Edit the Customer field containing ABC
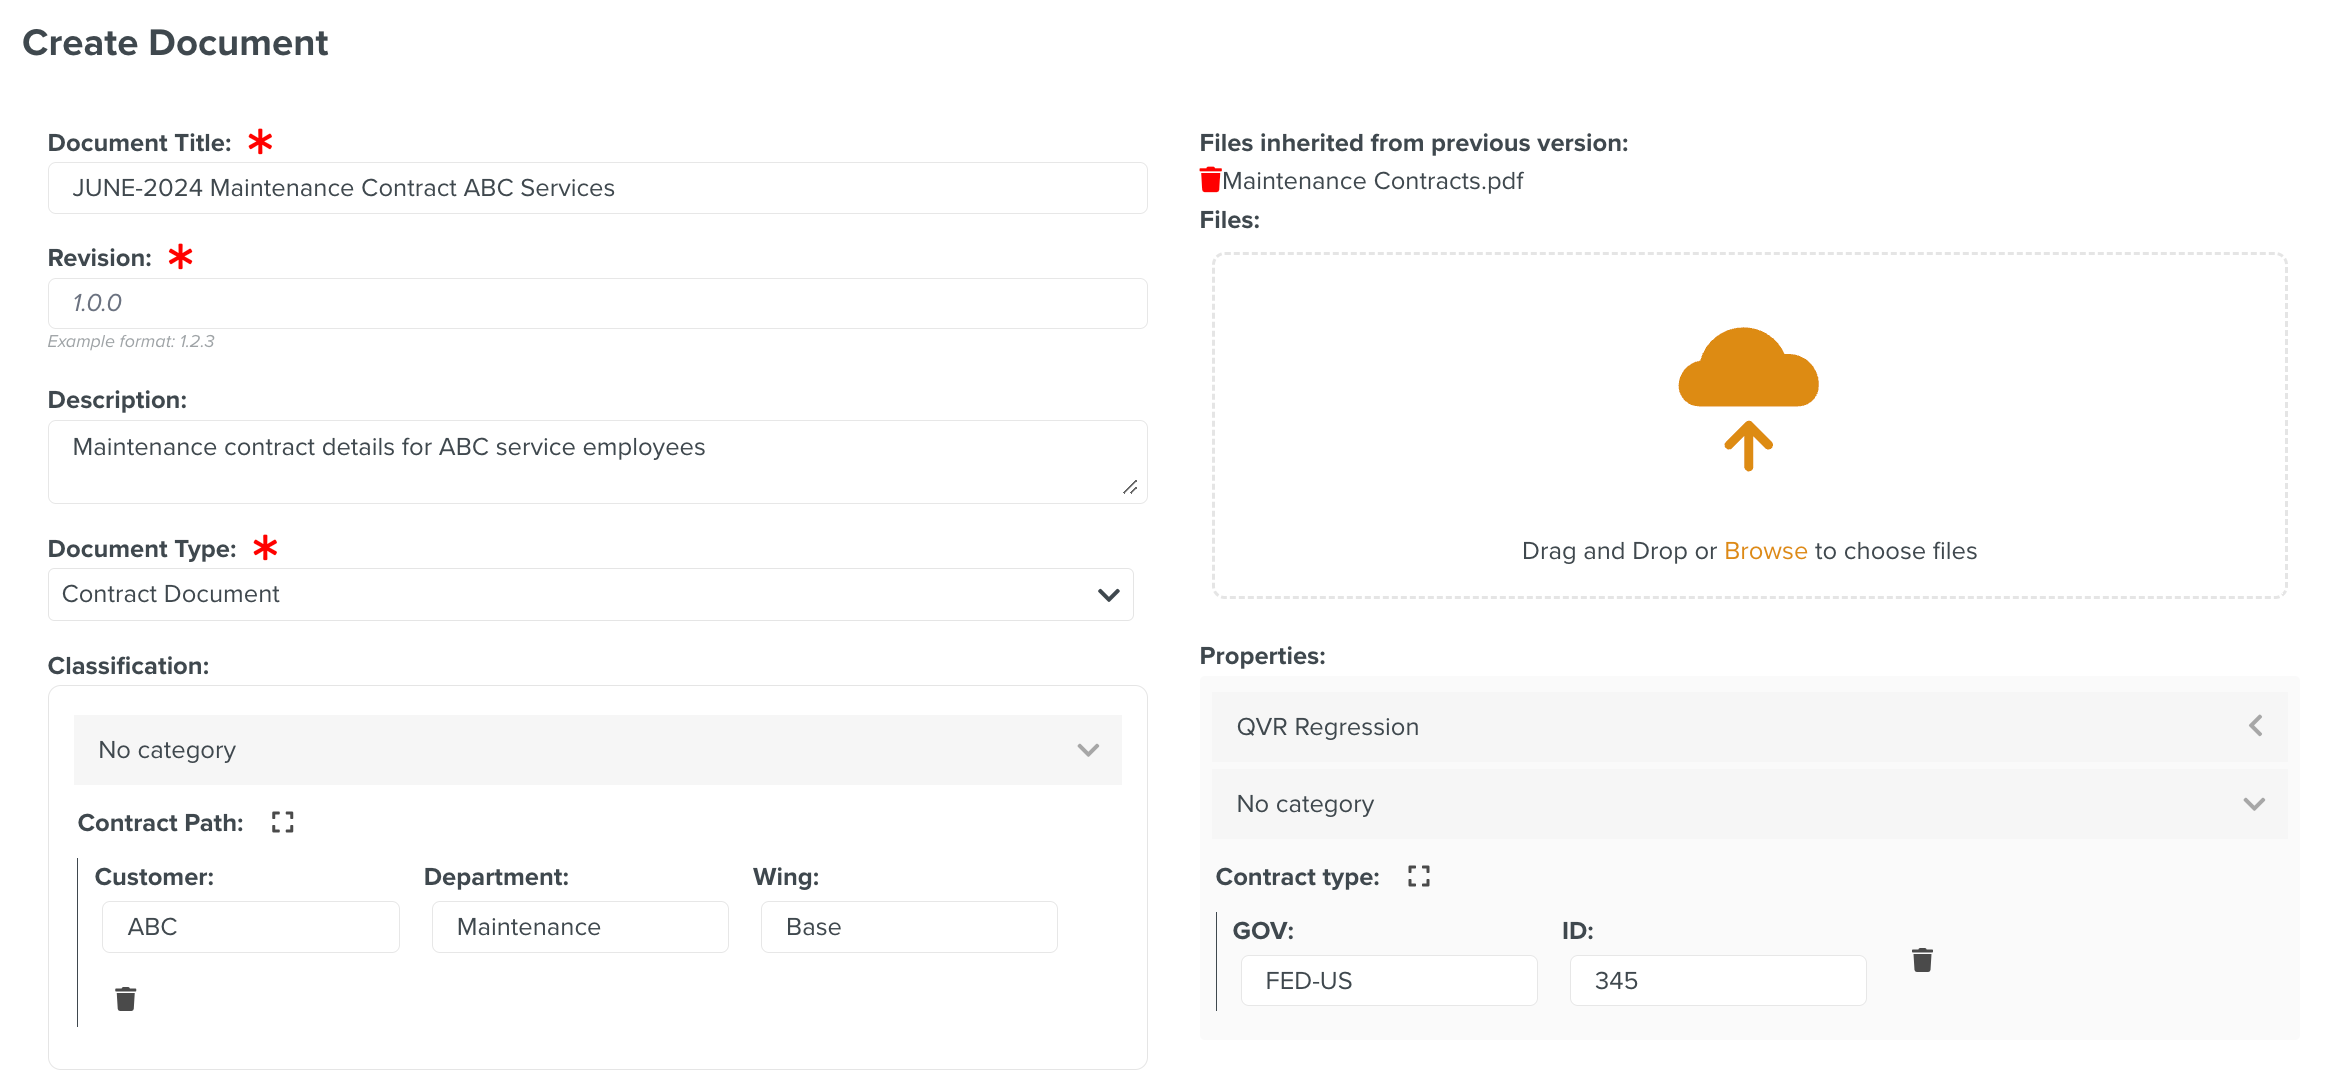Image resolution: width=2334 pixels, height=1090 pixels. (x=250, y=927)
